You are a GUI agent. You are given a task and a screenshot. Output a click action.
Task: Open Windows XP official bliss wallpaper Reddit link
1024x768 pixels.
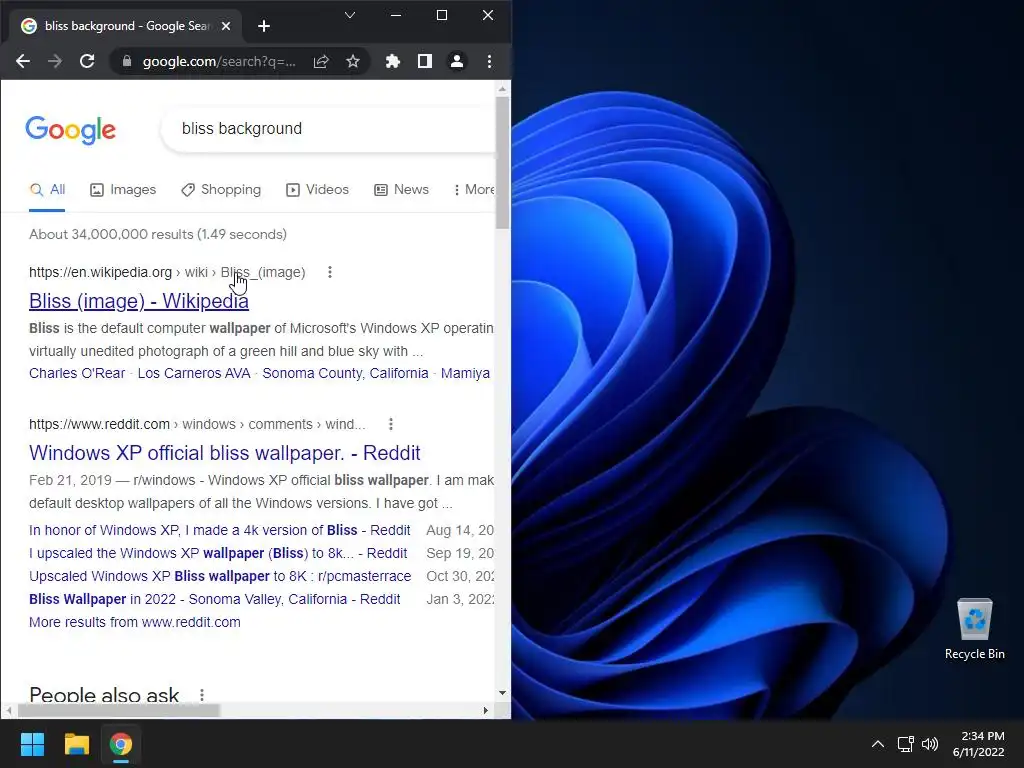pos(225,453)
